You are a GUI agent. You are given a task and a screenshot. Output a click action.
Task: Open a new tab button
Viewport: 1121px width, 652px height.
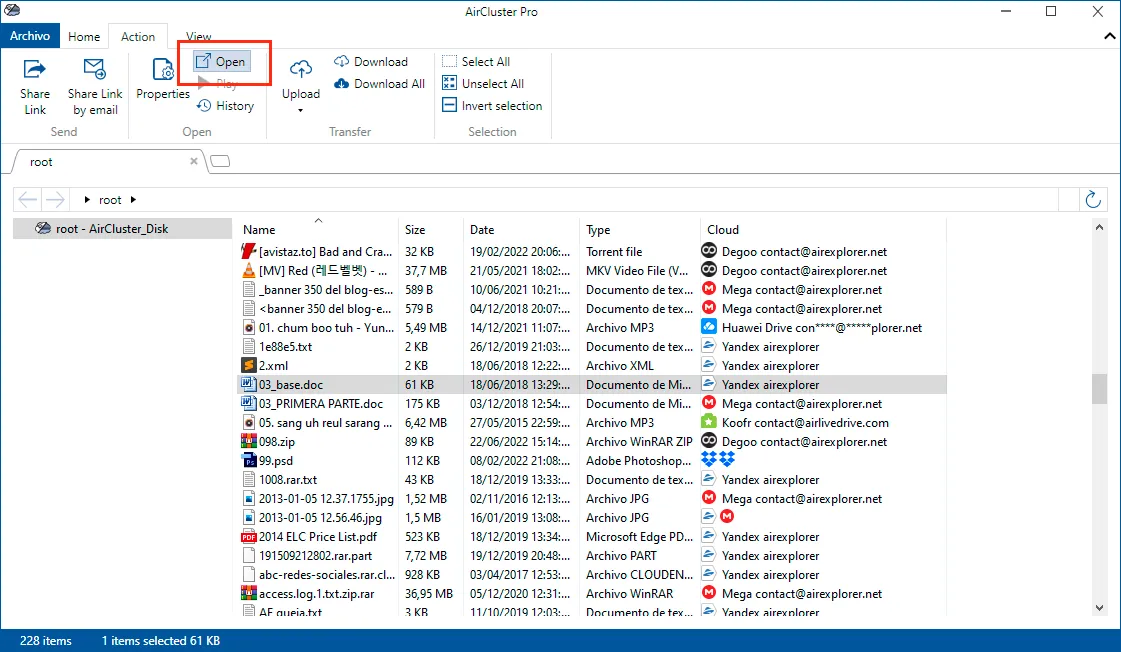click(220, 162)
